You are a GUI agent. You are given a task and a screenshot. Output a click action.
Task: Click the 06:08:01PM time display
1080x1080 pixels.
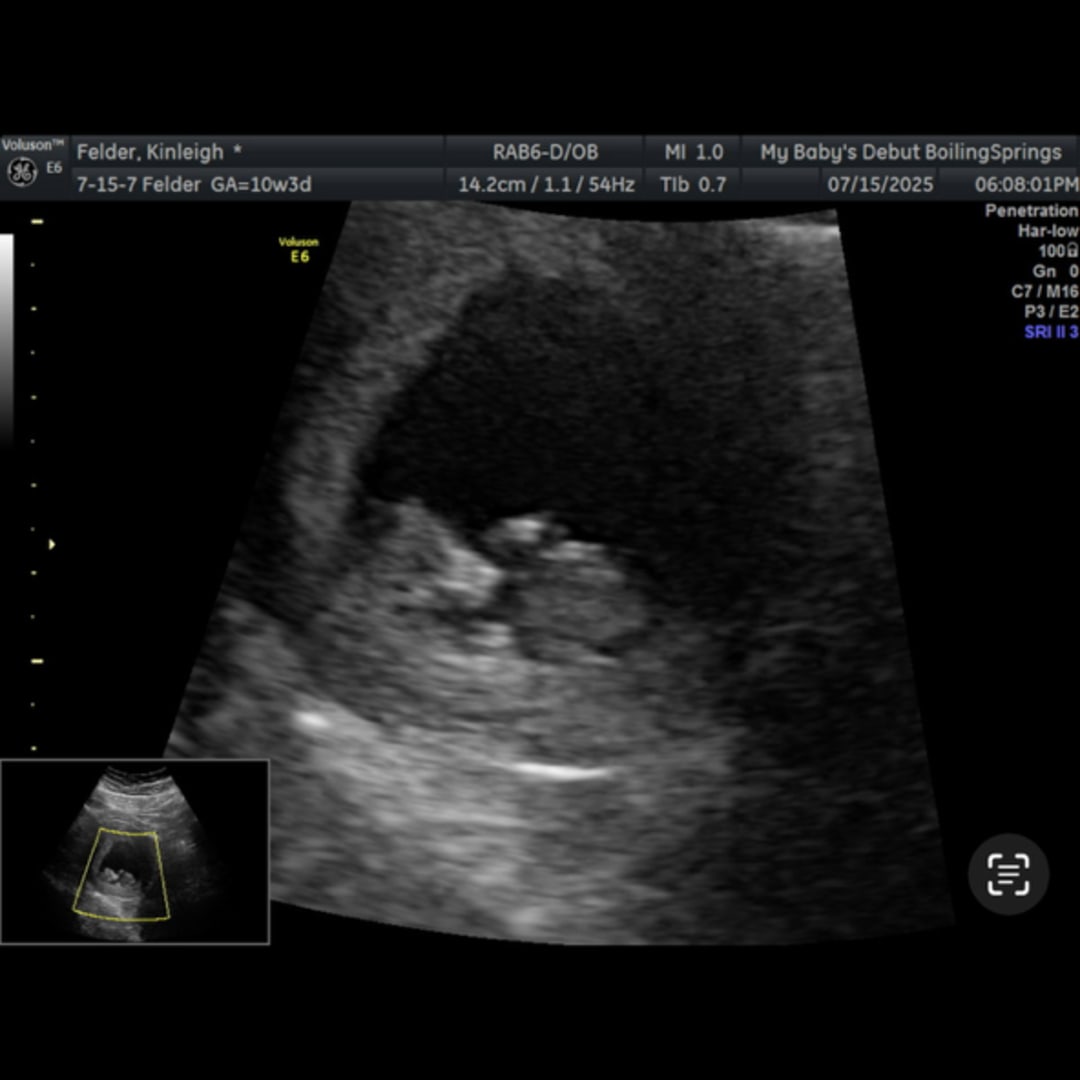(x=1026, y=184)
